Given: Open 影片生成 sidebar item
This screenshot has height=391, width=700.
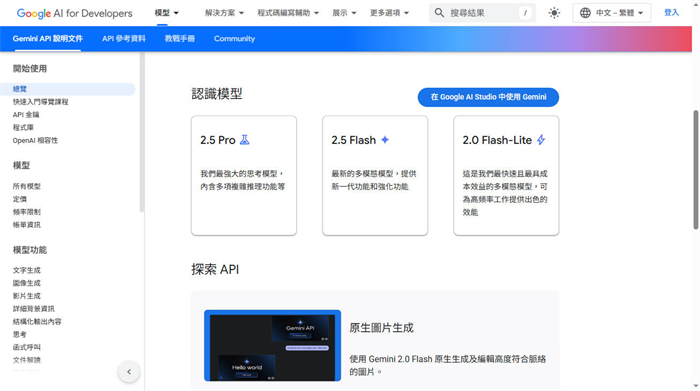Looking at the screenshot, I should pyautogui.click(x=27, y=296).
